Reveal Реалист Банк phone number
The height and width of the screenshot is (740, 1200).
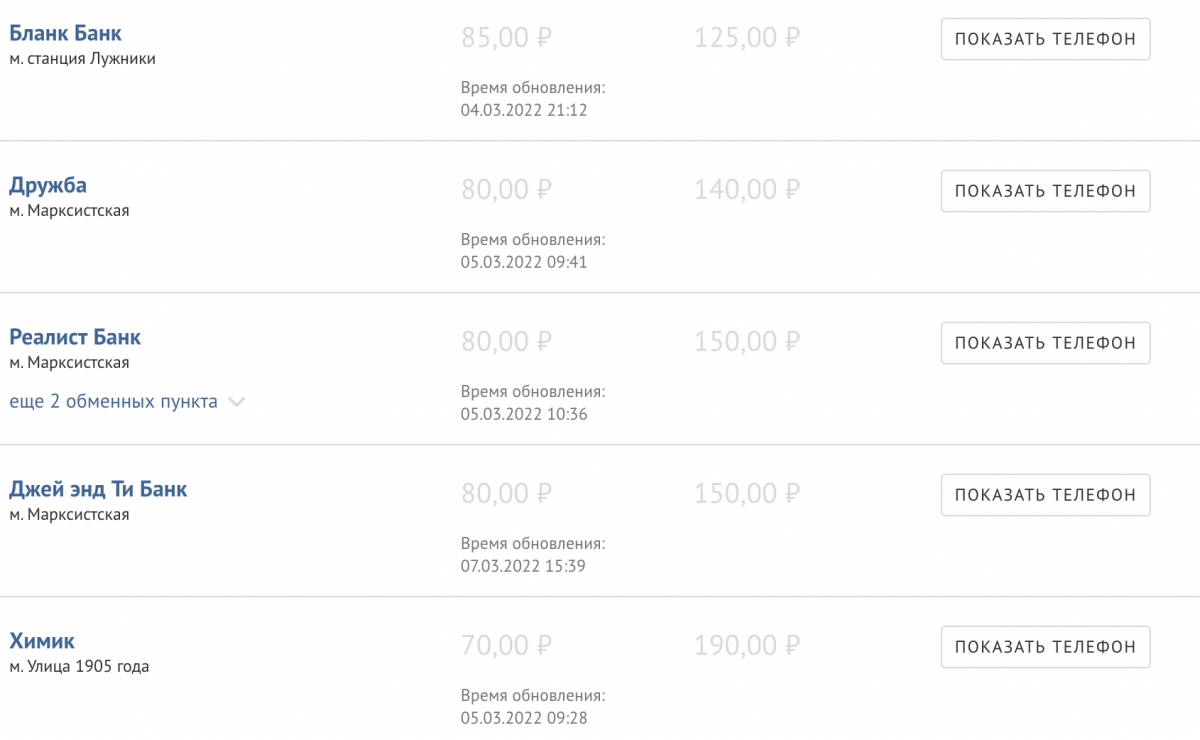[x=1045, y=343]
